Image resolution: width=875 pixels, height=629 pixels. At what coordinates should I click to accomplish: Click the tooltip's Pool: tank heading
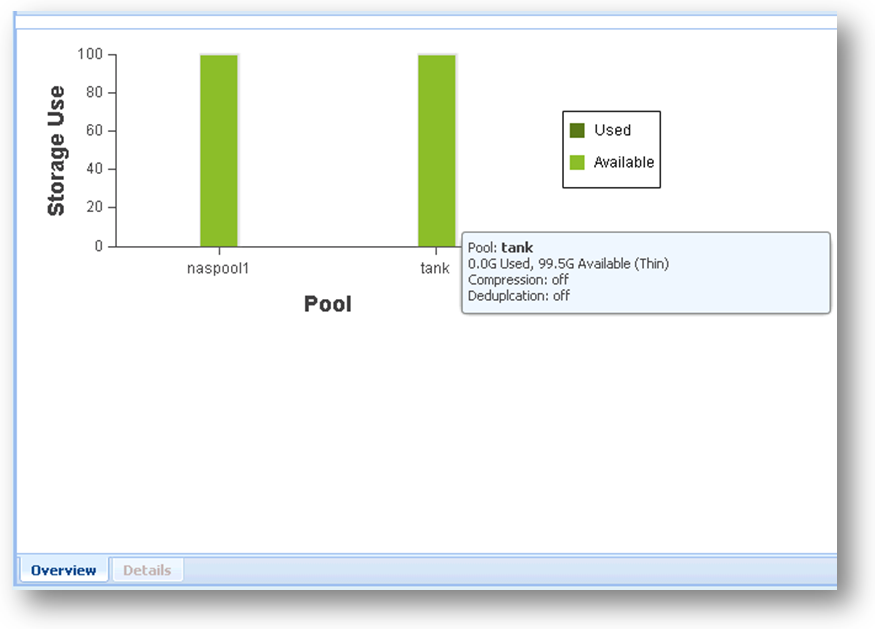500,248
